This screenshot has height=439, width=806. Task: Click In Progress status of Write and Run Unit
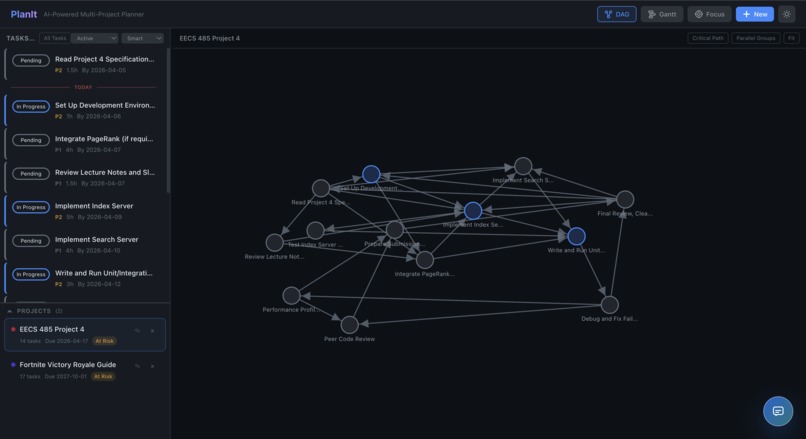[x=31, y=274]
